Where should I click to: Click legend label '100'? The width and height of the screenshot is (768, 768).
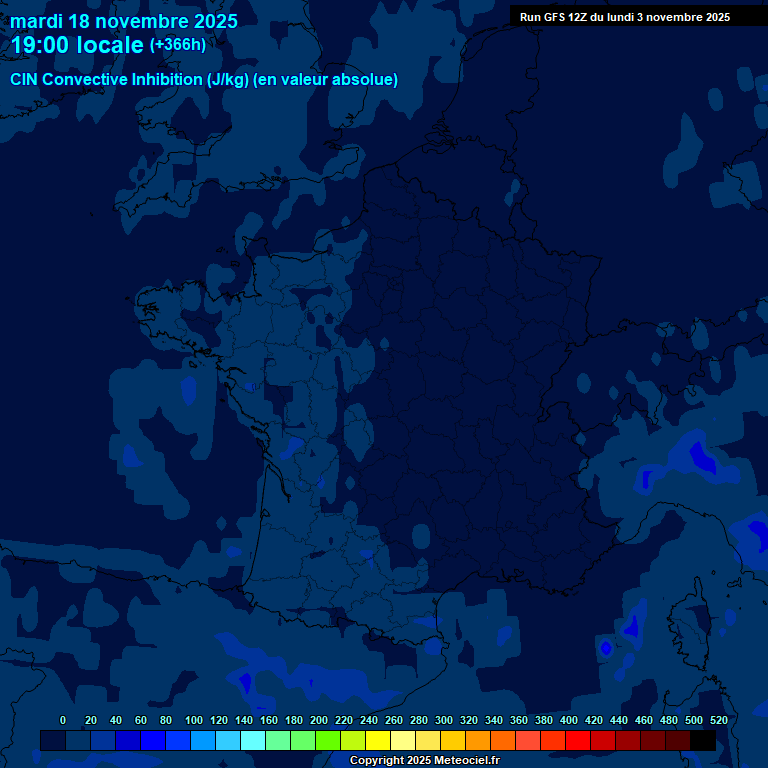tap(193, 720)
